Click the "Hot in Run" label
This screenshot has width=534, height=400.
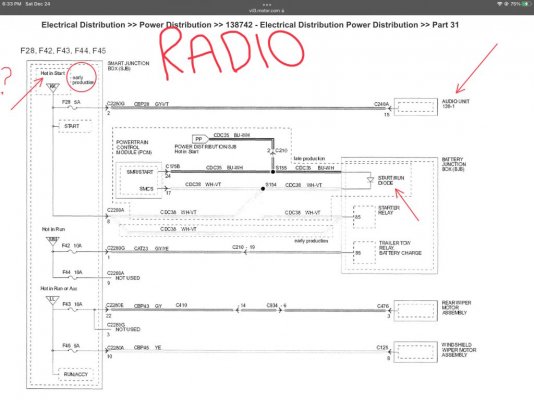click(x=53, y=229)
